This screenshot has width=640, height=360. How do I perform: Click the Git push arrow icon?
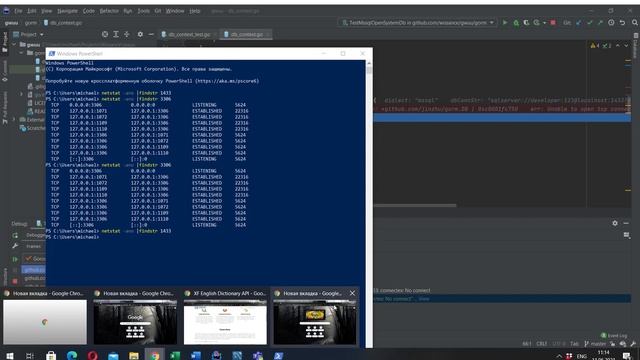(600, 23)
